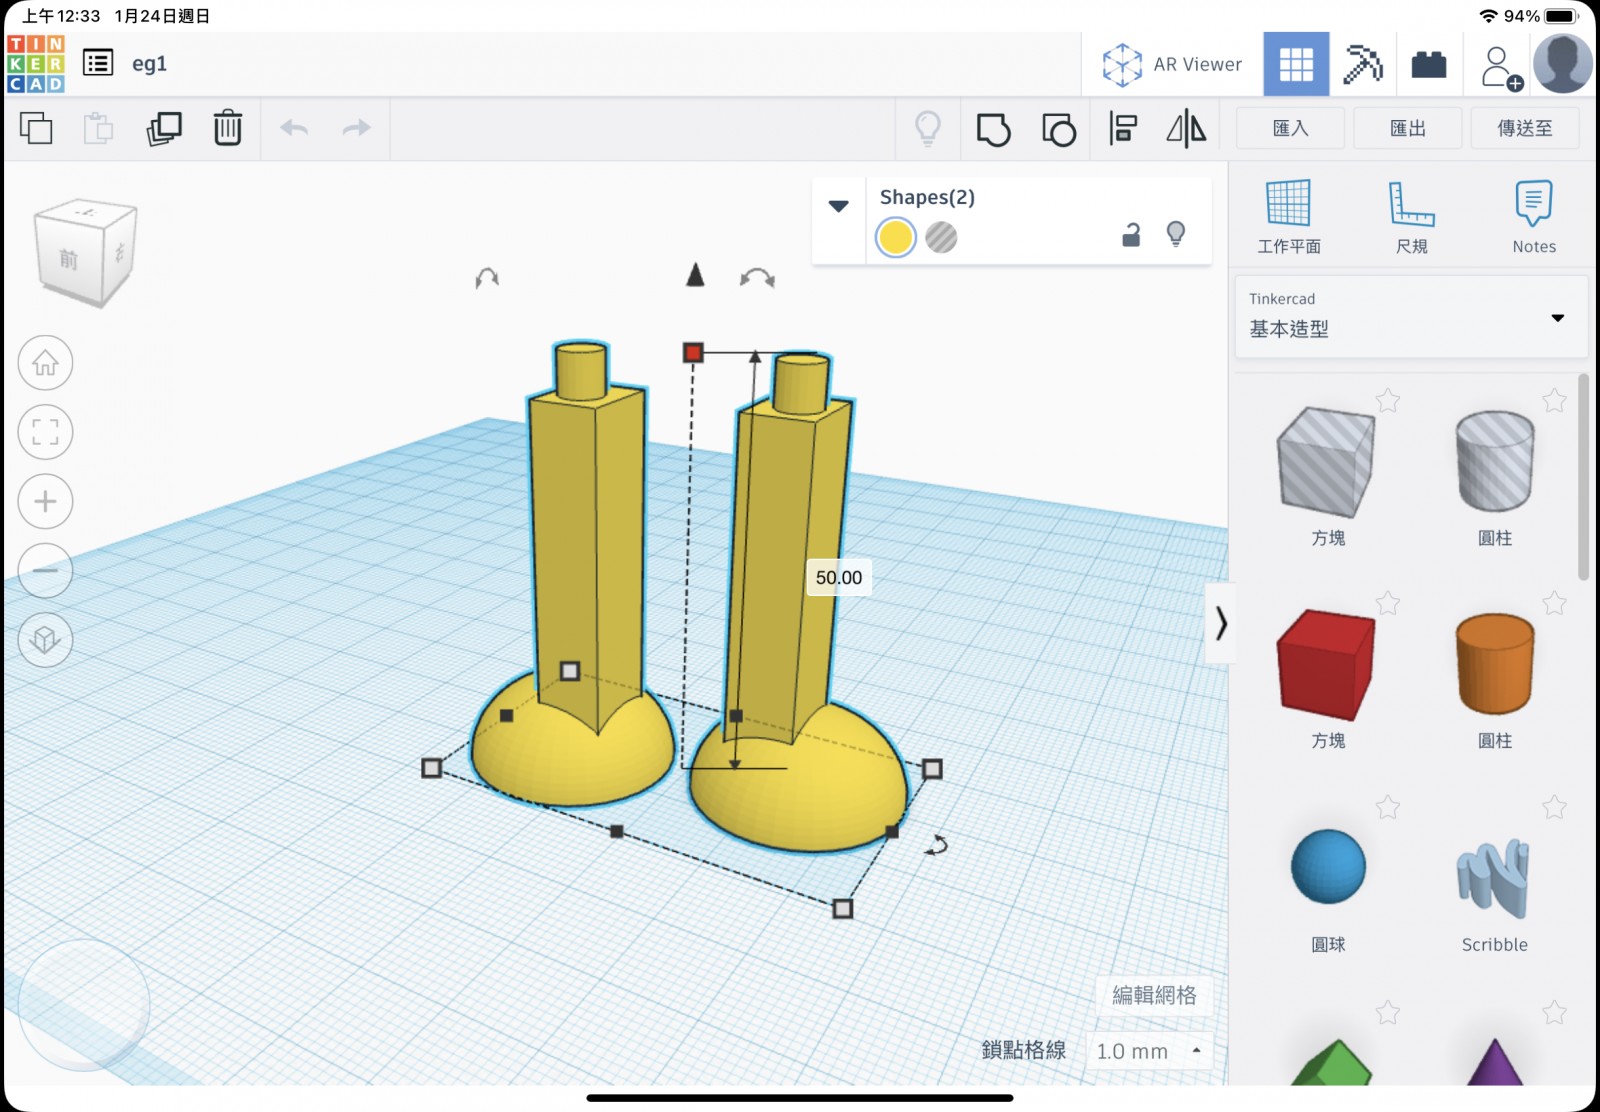Click the 匯入 import button
The width and height of the screenshot is (1600, 1112).
(1290, 128)
